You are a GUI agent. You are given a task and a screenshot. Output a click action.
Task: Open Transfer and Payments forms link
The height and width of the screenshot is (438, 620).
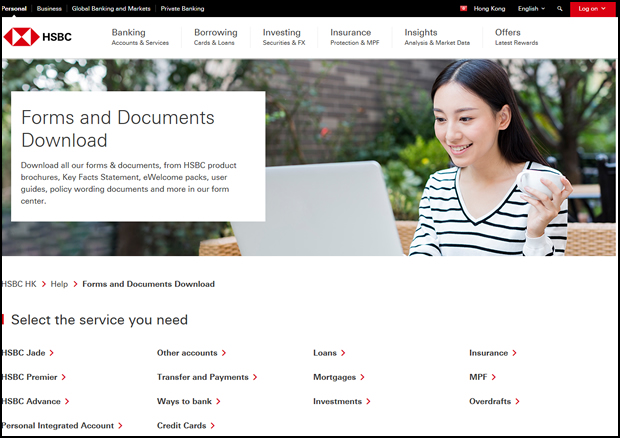[203, 378]
